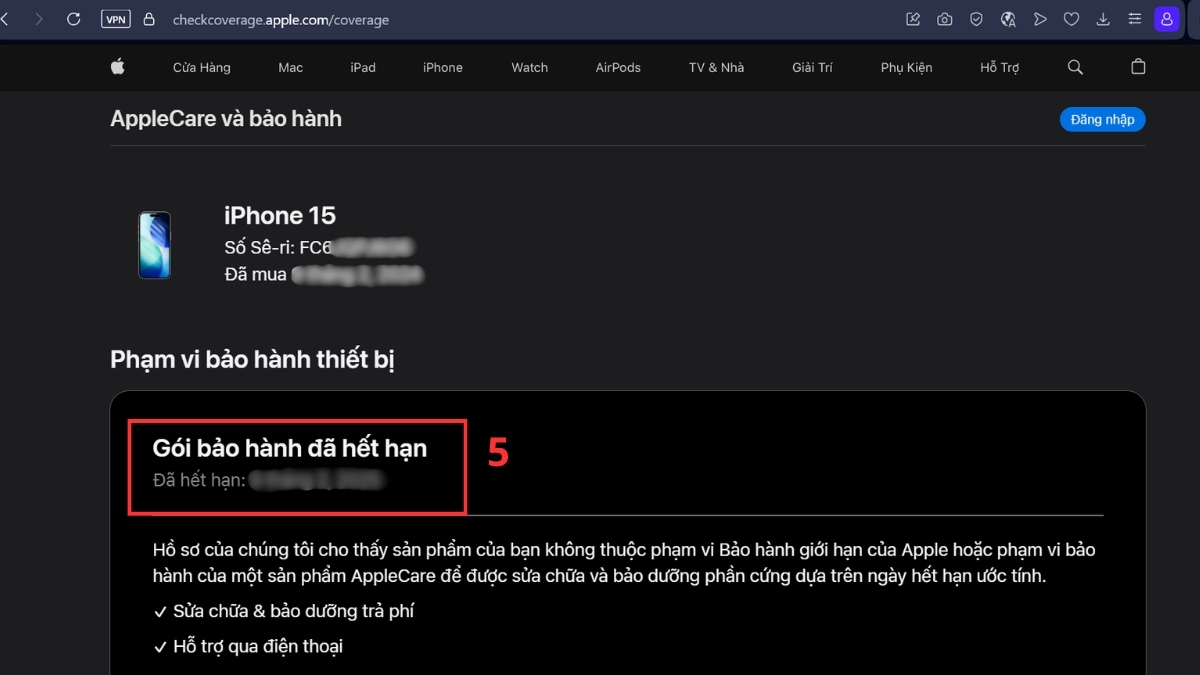The width and height of the screenshot is (1200, 675).
Task: Click the Gói bảo hành đã hết hạn title
Action: [290, 448]
